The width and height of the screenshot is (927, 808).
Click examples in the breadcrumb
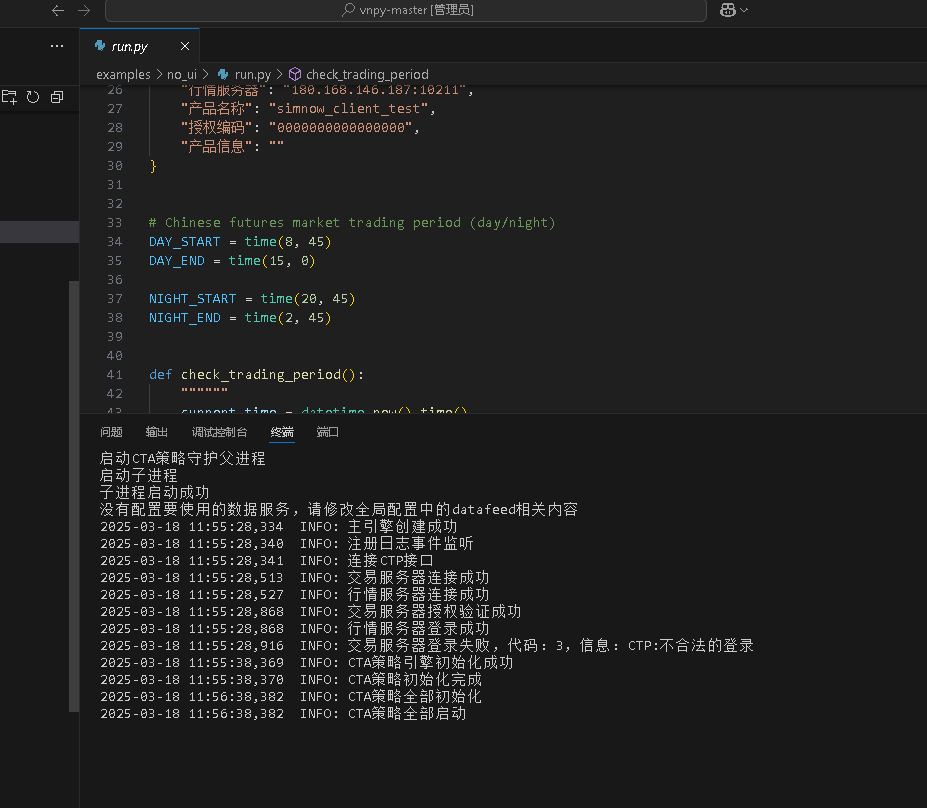tap(123, 74)
